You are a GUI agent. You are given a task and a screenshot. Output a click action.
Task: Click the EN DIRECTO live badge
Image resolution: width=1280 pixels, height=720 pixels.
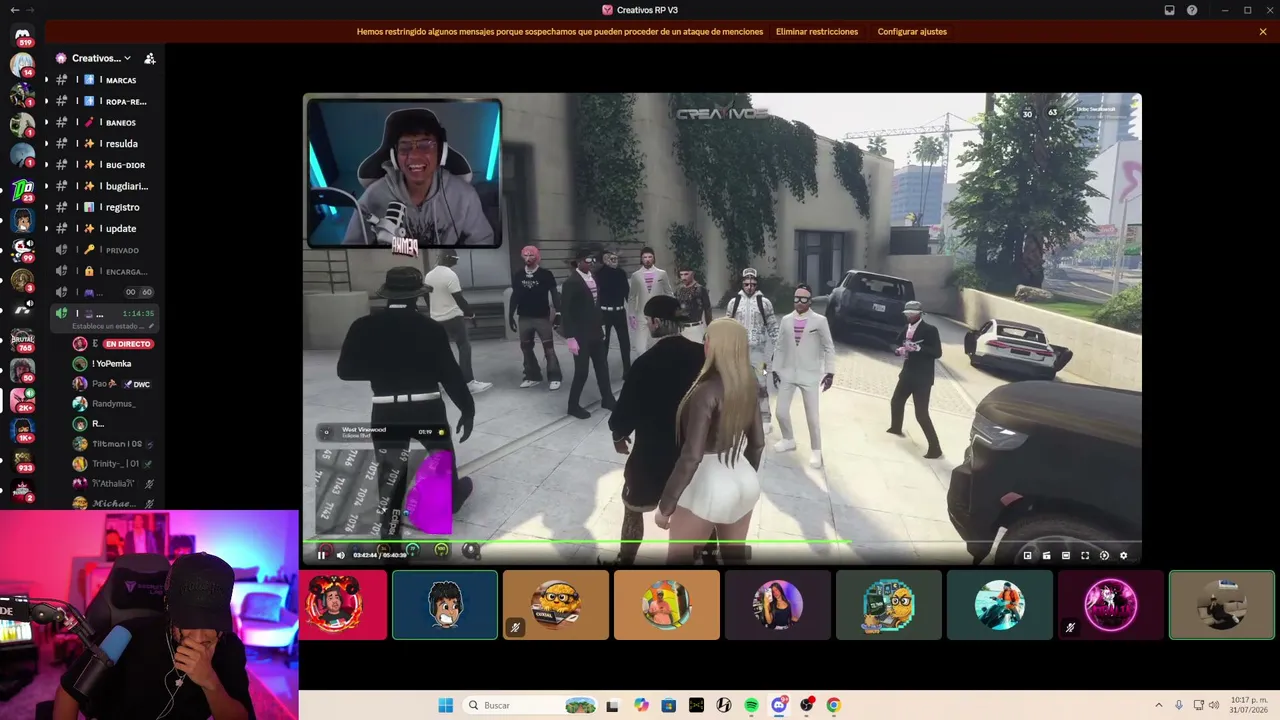pyautogui.click(x=128, y=344)
